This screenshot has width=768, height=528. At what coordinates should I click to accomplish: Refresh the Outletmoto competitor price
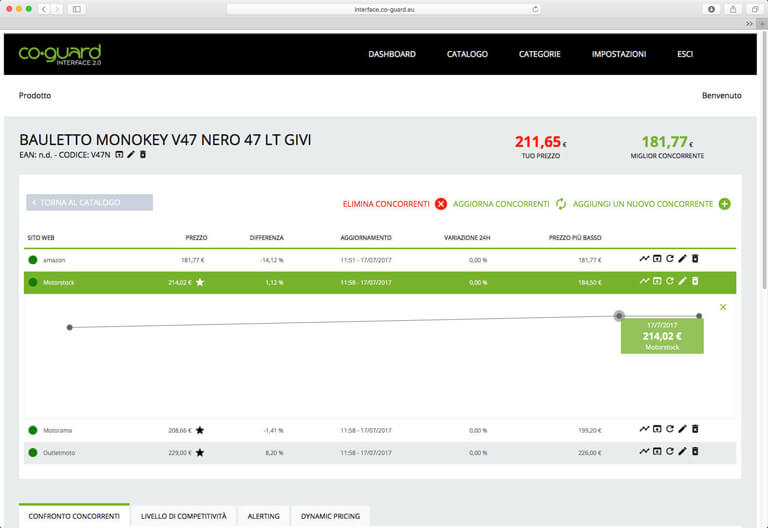[x=670, y=452]
